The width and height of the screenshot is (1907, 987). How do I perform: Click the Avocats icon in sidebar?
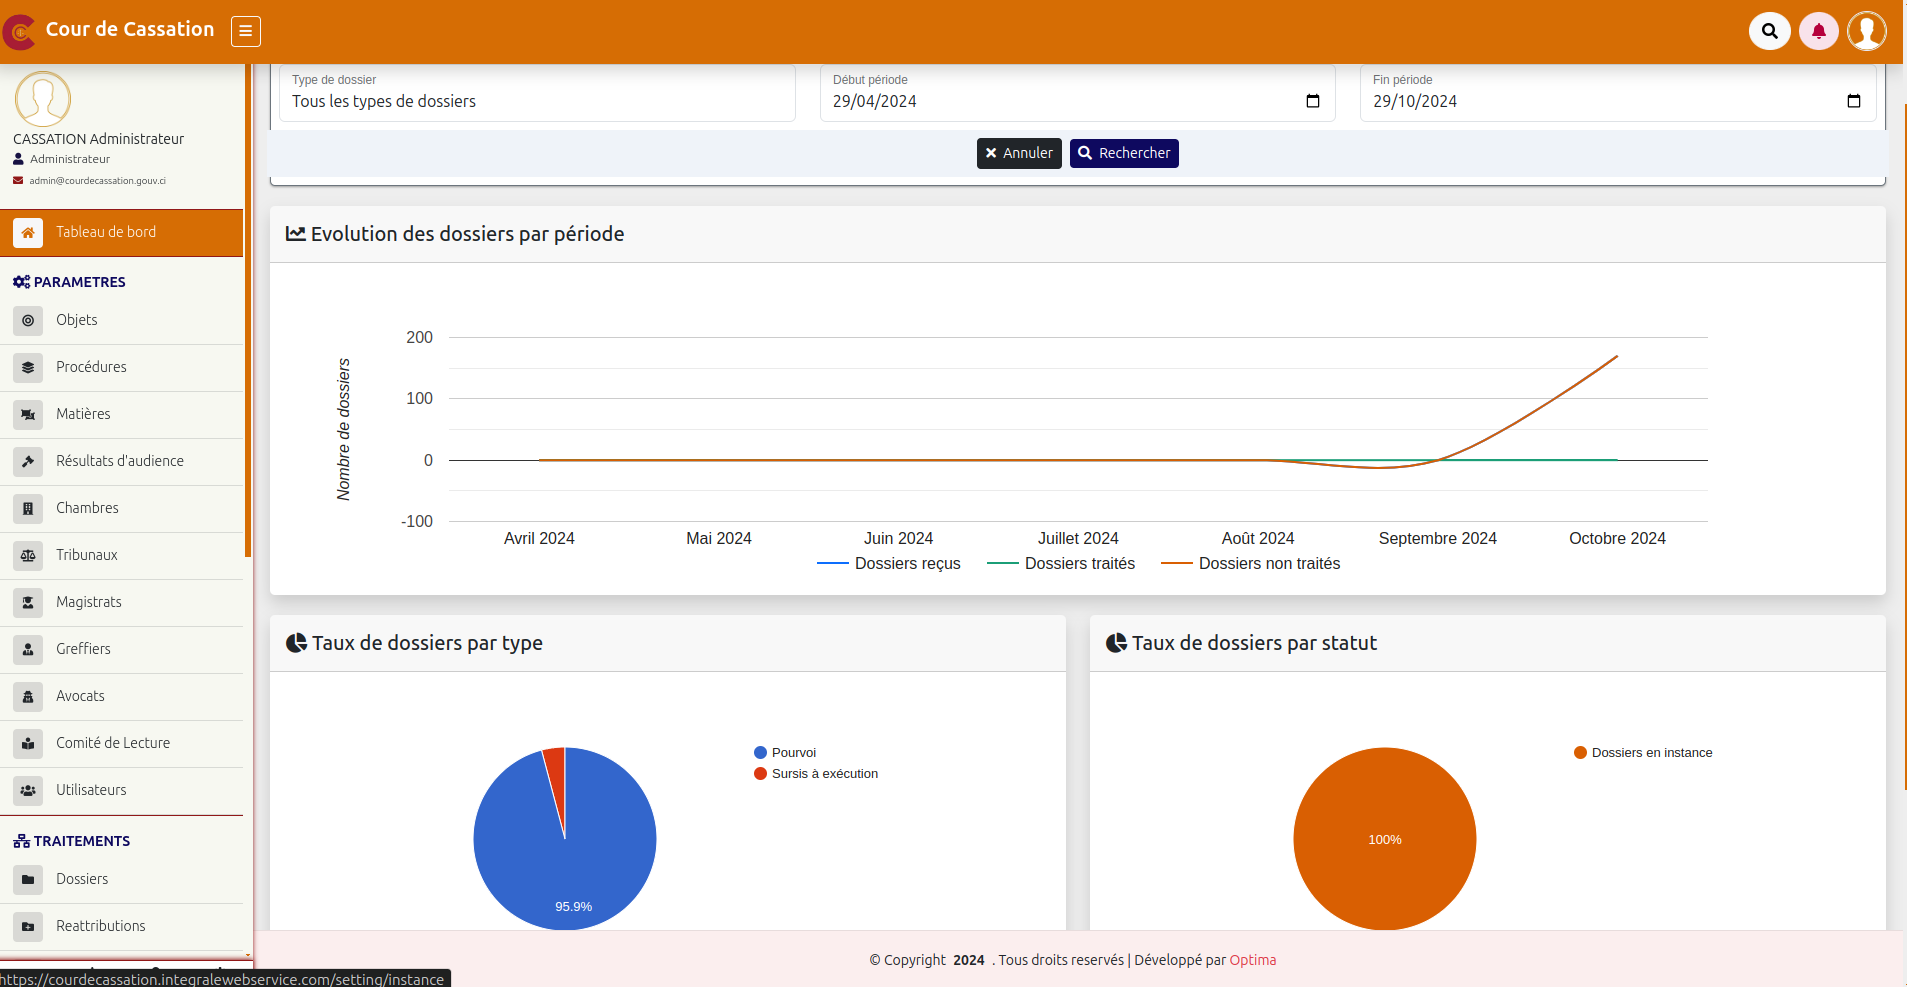coord(28,697)
